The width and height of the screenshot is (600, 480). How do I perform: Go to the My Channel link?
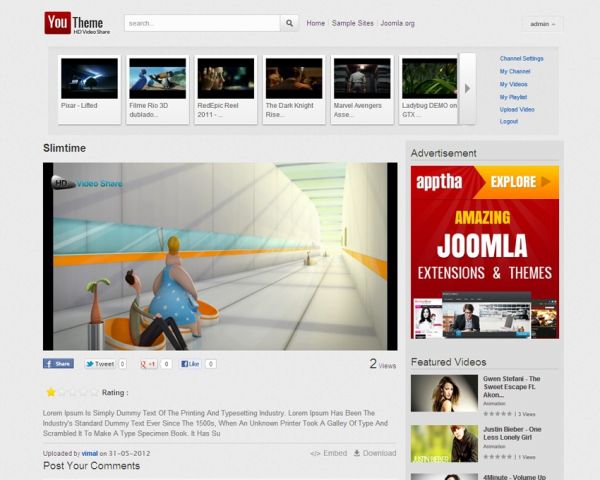[x=515, y=72]
